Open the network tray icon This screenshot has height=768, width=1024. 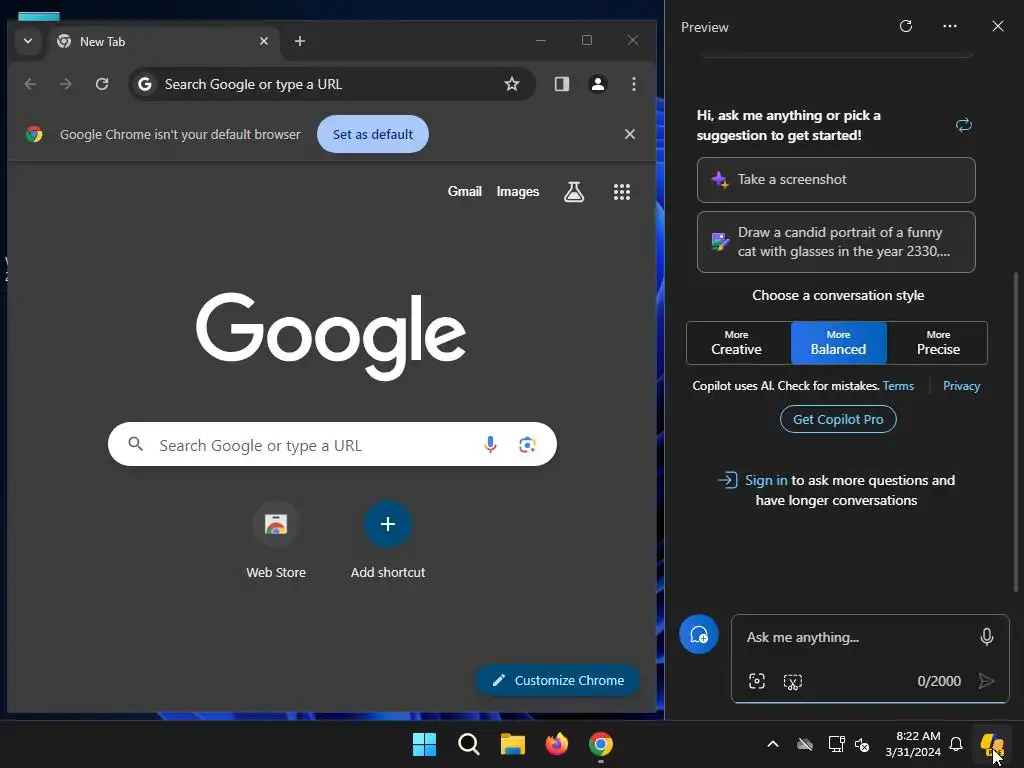tap(836, 744)
